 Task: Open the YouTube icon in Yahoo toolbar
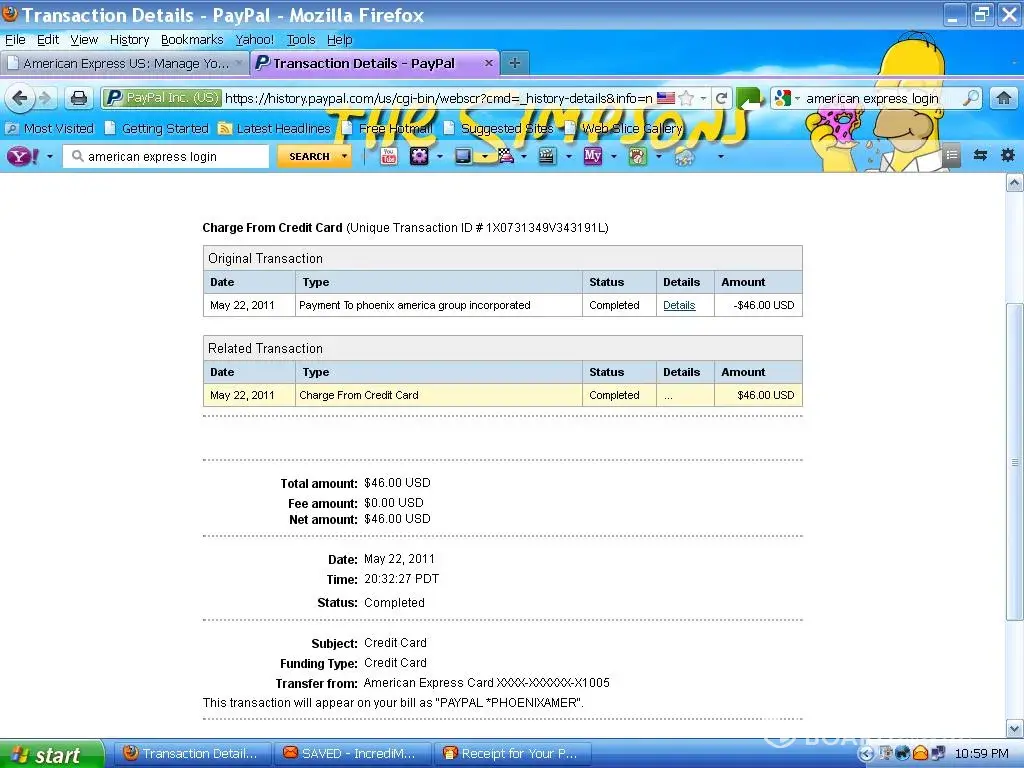388,156
